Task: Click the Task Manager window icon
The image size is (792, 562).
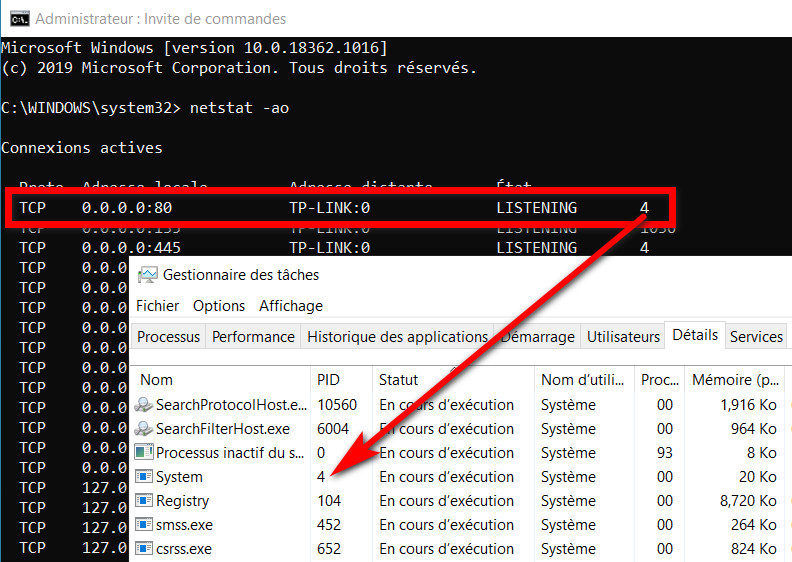Action: [x=147, y=275]
